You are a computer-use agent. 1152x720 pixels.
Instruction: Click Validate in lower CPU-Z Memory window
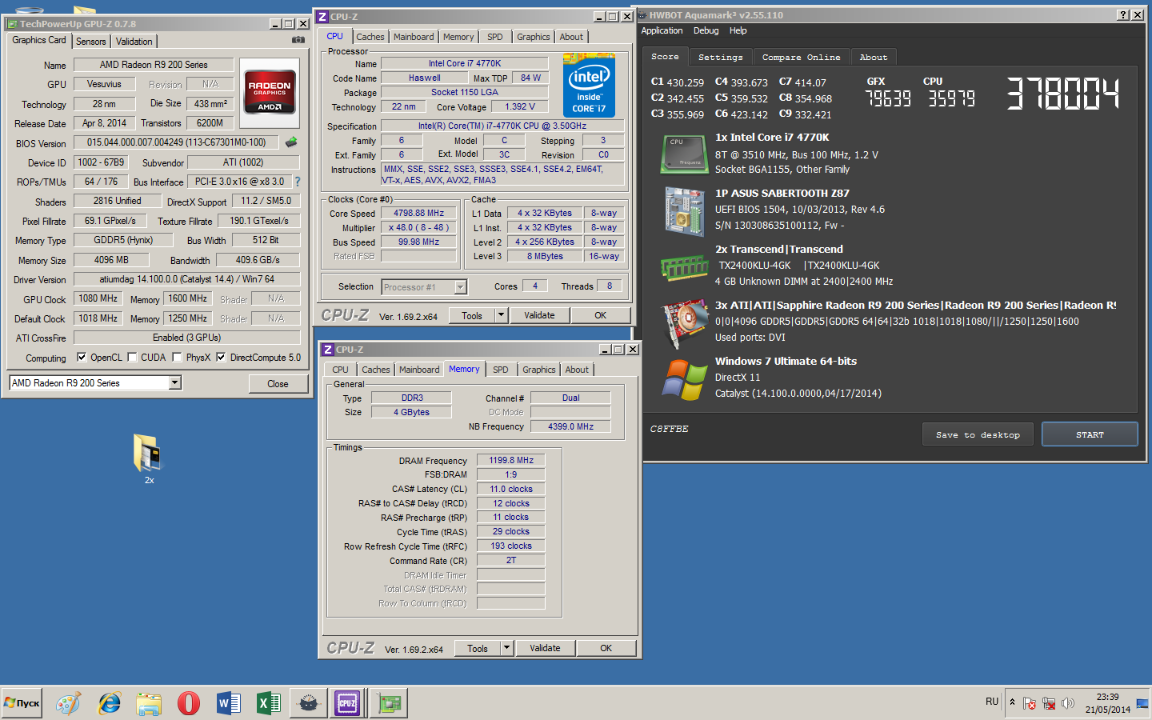pos(545,648)
